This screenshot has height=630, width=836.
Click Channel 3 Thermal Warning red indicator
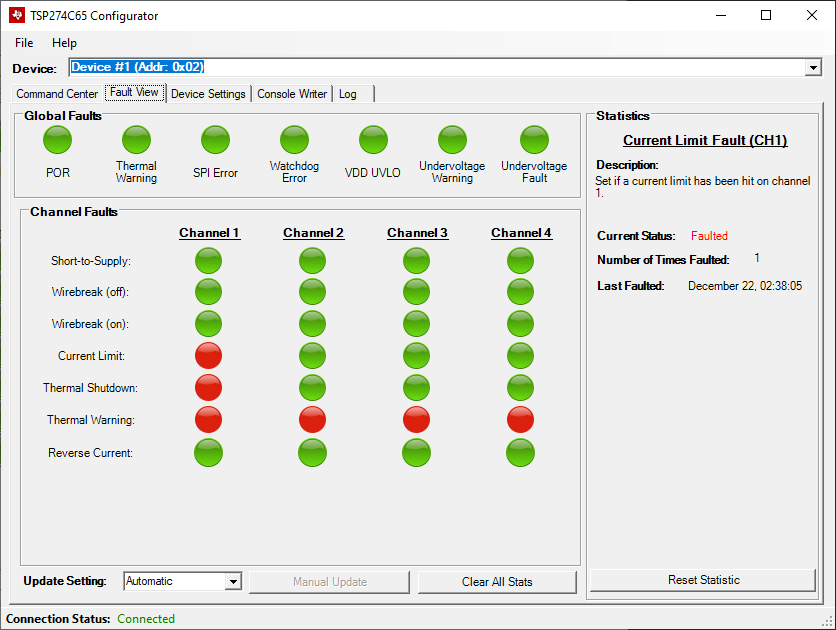coord(416,420)
